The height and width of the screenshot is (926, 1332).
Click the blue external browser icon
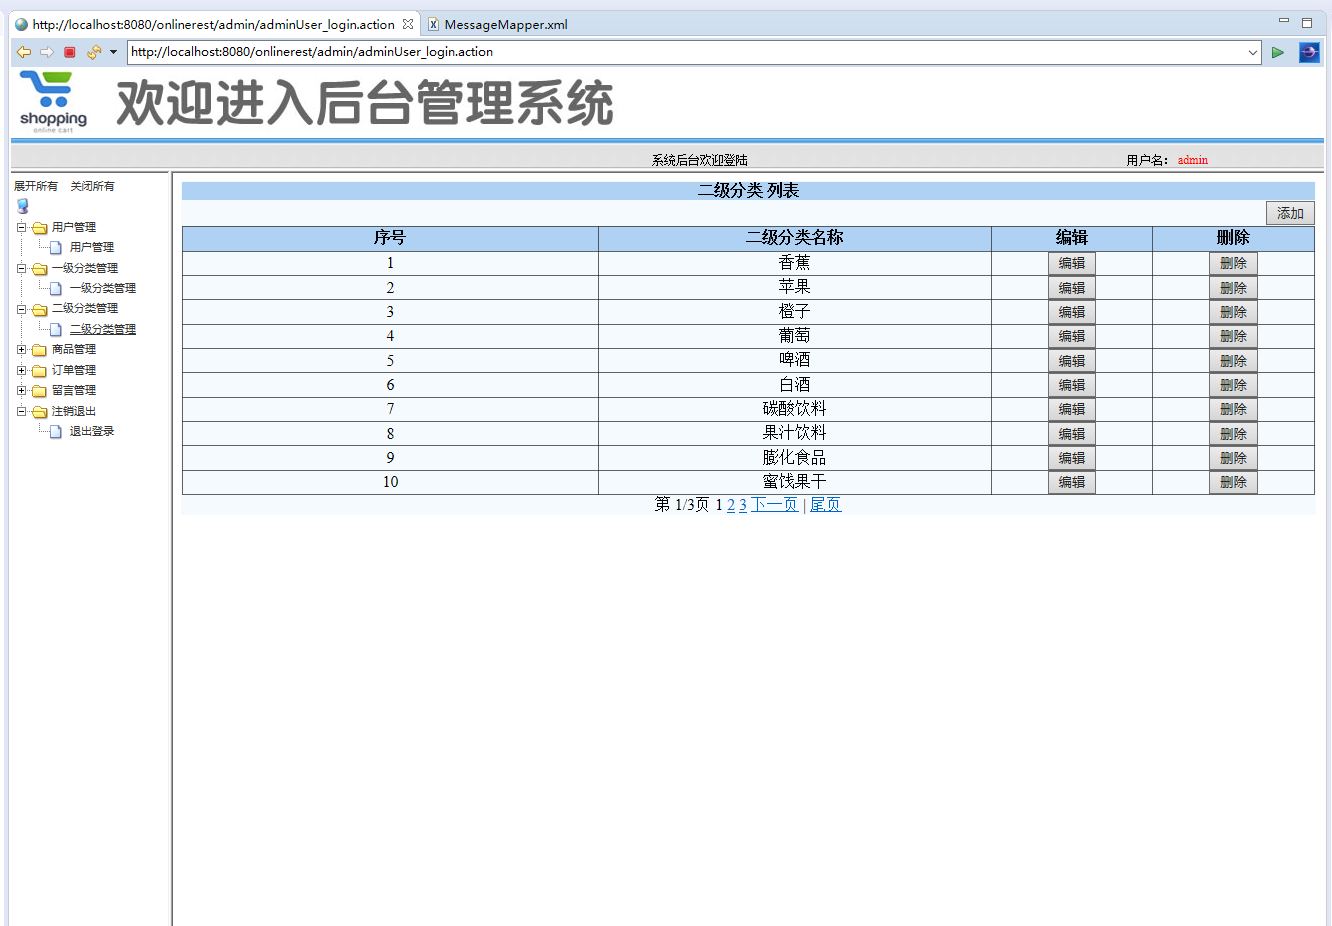1309,51
